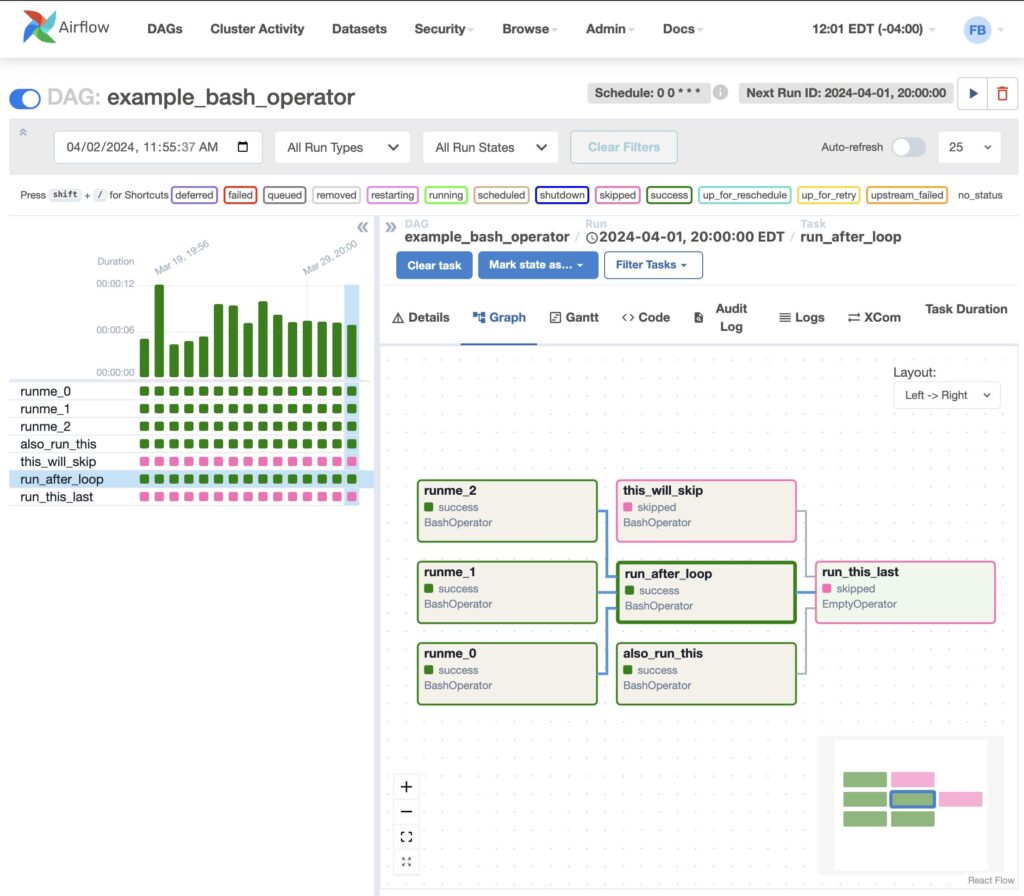Open the All Run States dropdown

(490, 146)
